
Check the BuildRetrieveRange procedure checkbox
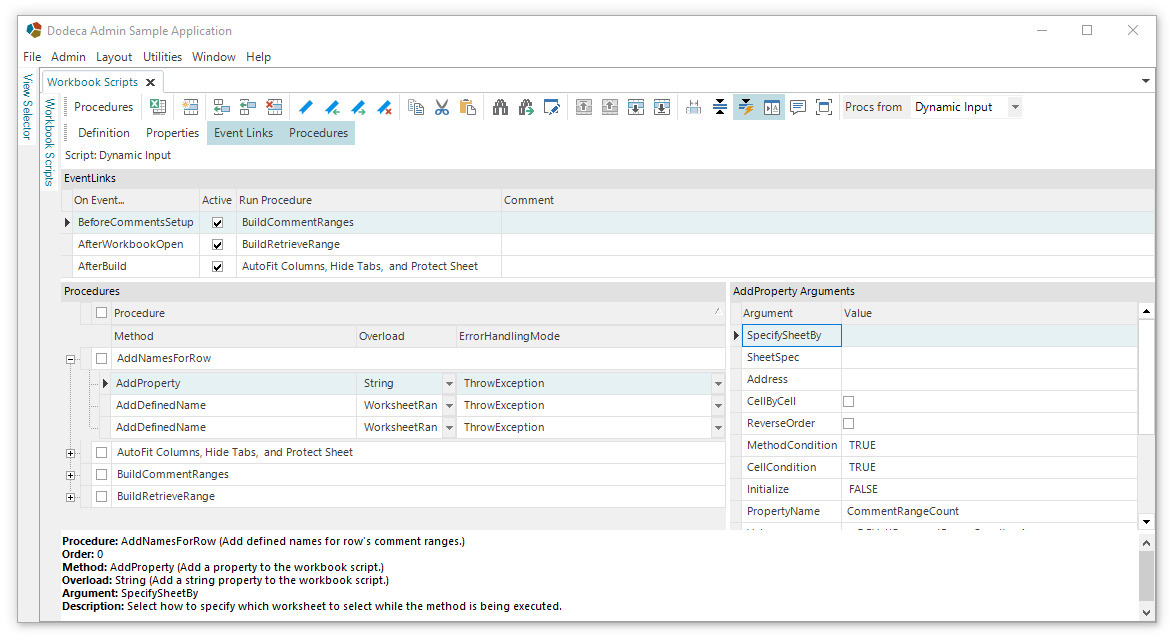pos(101,496)
